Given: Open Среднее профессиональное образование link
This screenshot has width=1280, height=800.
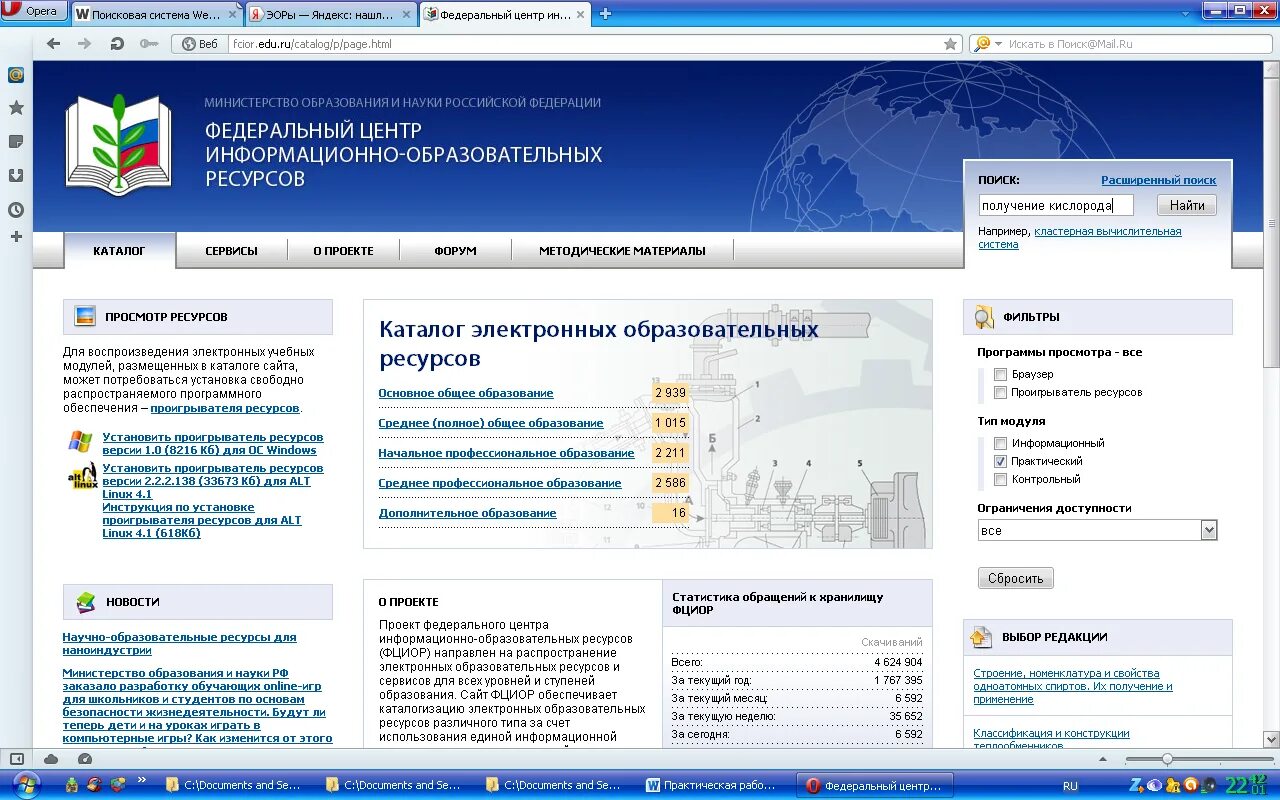Looking at the screenshot, I should click(x=500, y=483).
